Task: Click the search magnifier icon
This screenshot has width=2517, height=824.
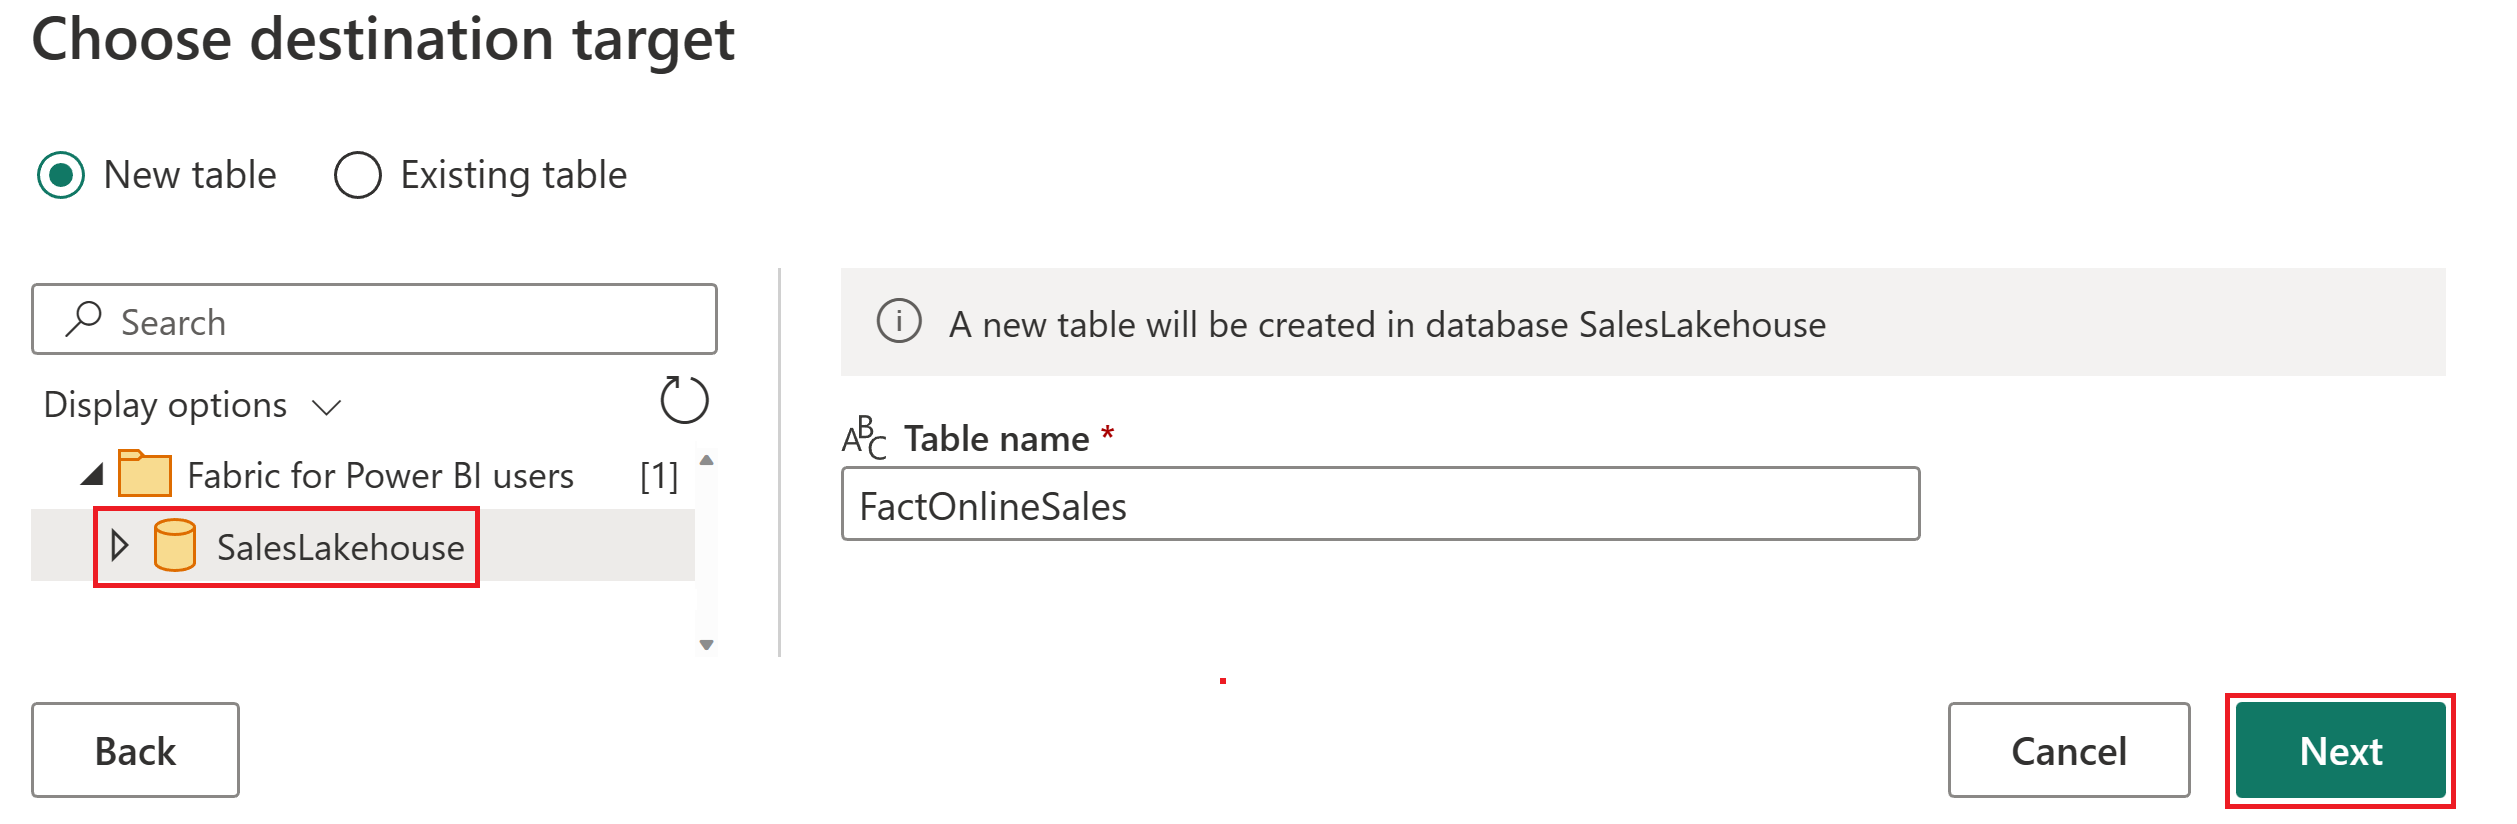Action: click(x=86, y=320)
